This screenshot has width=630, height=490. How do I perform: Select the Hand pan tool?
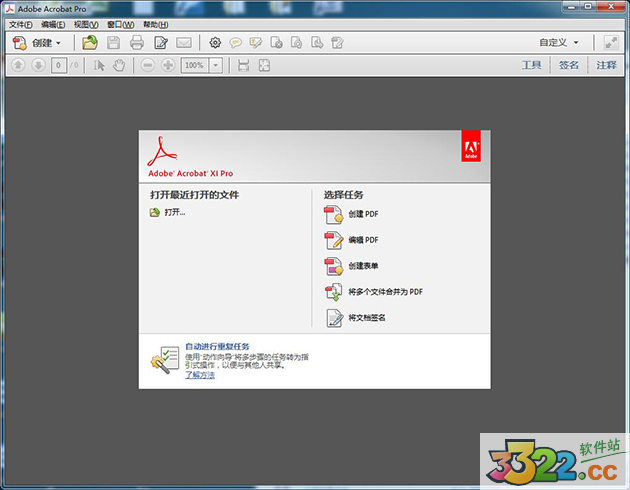click(x=119, y=65)
